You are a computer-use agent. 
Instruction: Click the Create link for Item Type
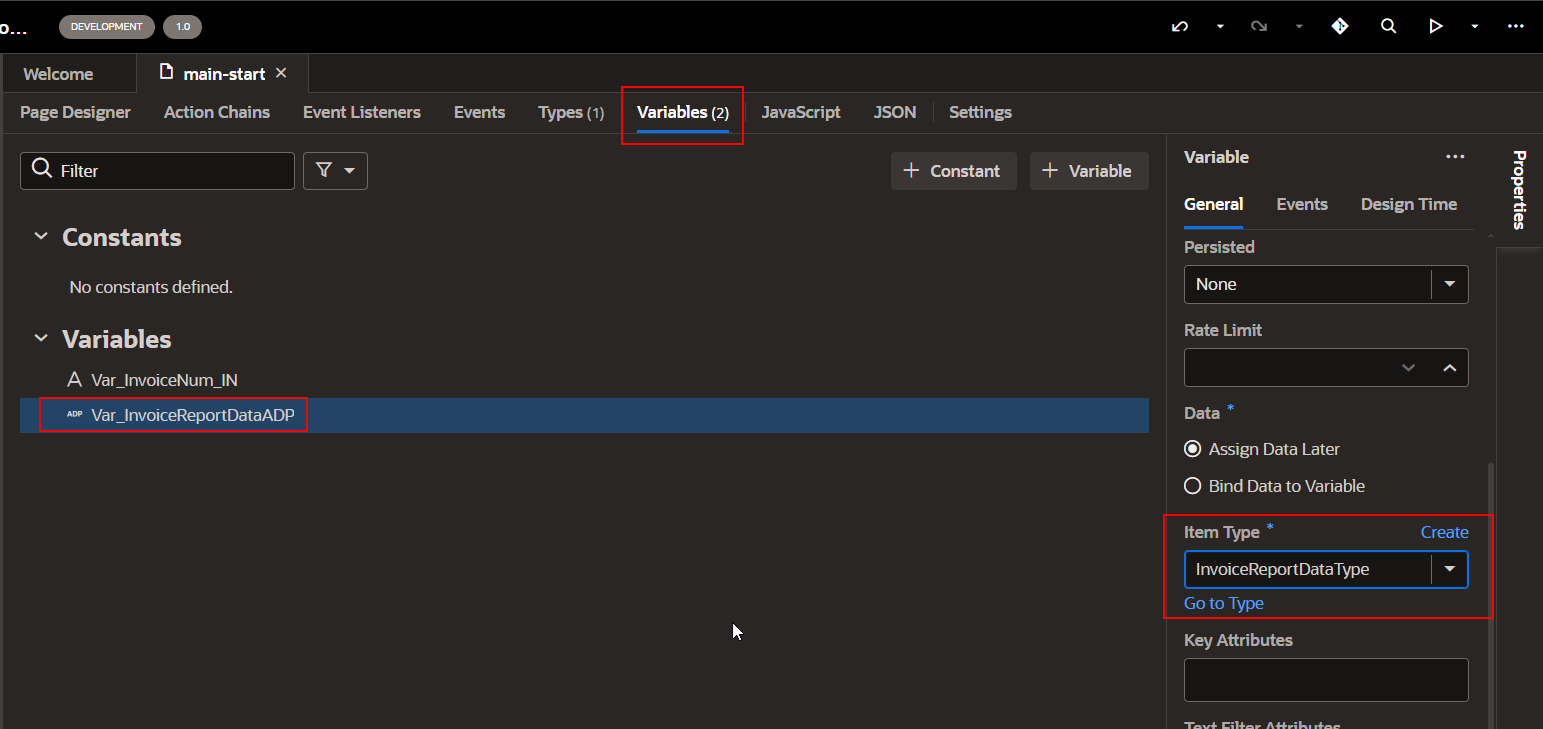coord(1444,532)
